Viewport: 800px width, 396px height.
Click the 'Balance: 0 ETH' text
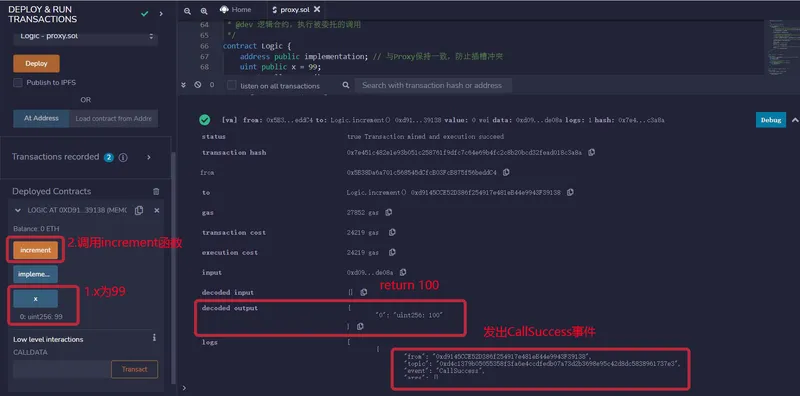tap(36, 229)
